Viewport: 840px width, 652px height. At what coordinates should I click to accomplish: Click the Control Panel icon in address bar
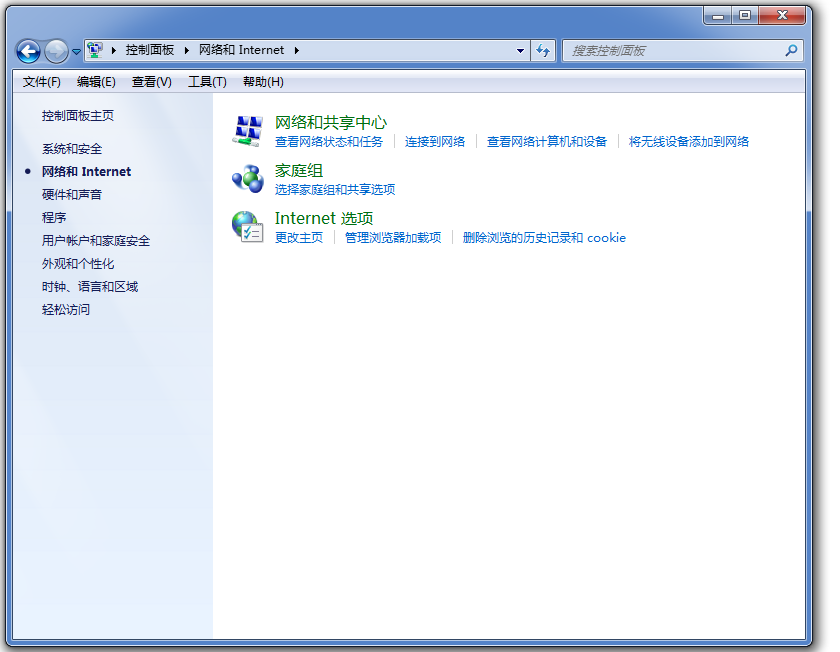[95, 50]
